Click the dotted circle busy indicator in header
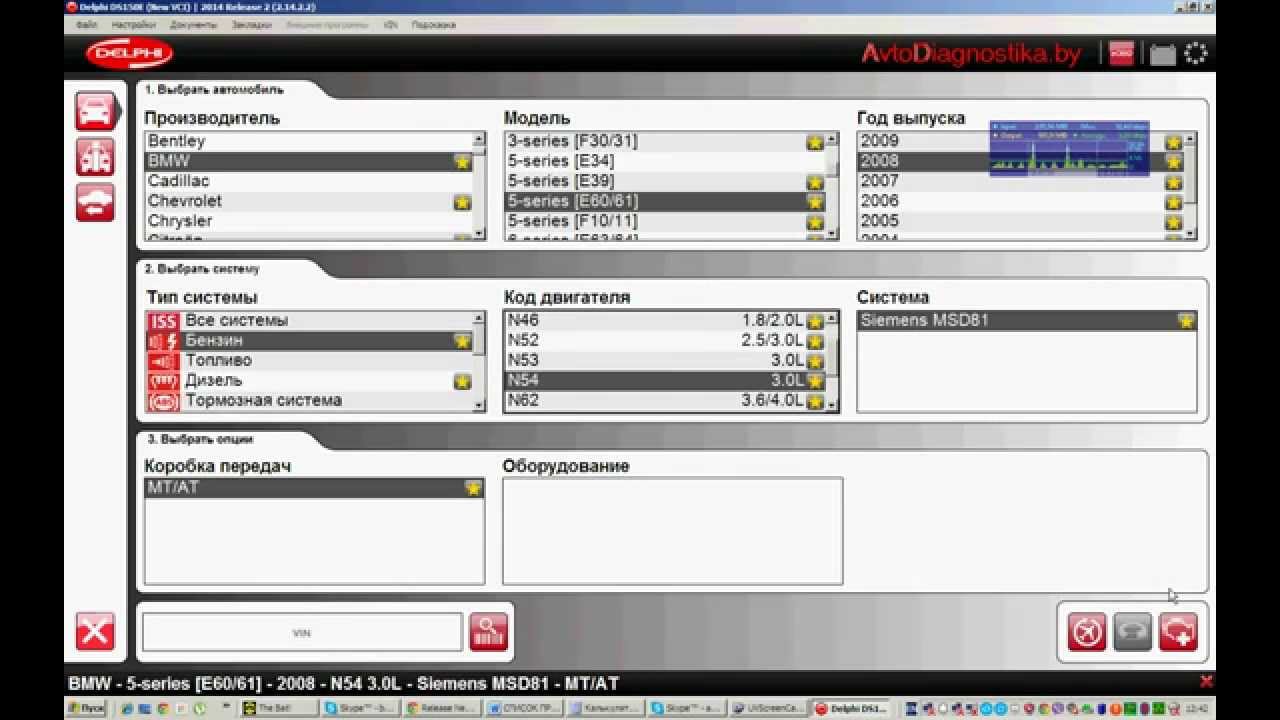Image resolution: width=1280 pixels, height=720 pixels. click(x=1196, y=54)
